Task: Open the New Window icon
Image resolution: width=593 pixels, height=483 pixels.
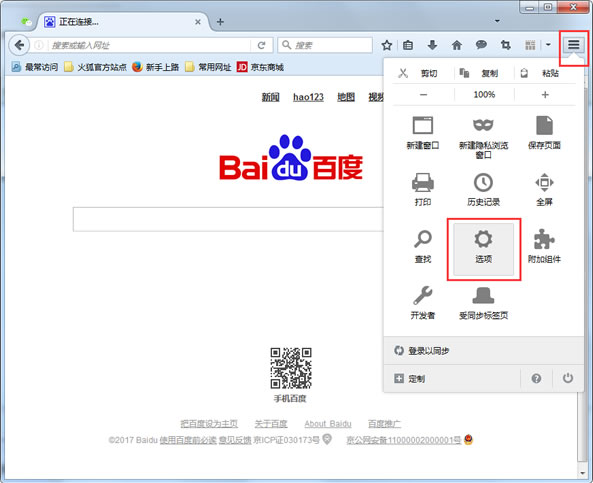Action: tap(423, 125)
